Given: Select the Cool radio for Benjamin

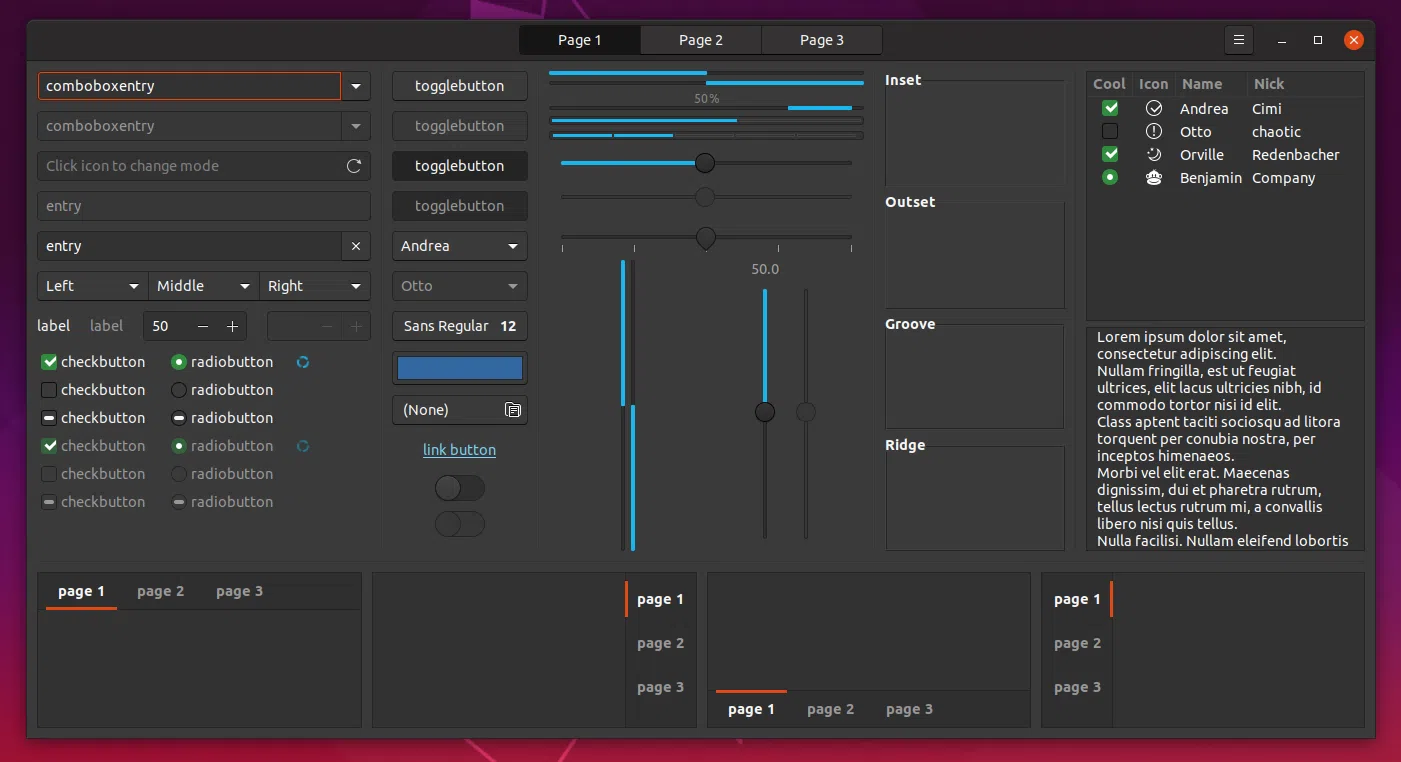Looking at the screenshot, I should pyautogui.click(x=1110, y=178).
